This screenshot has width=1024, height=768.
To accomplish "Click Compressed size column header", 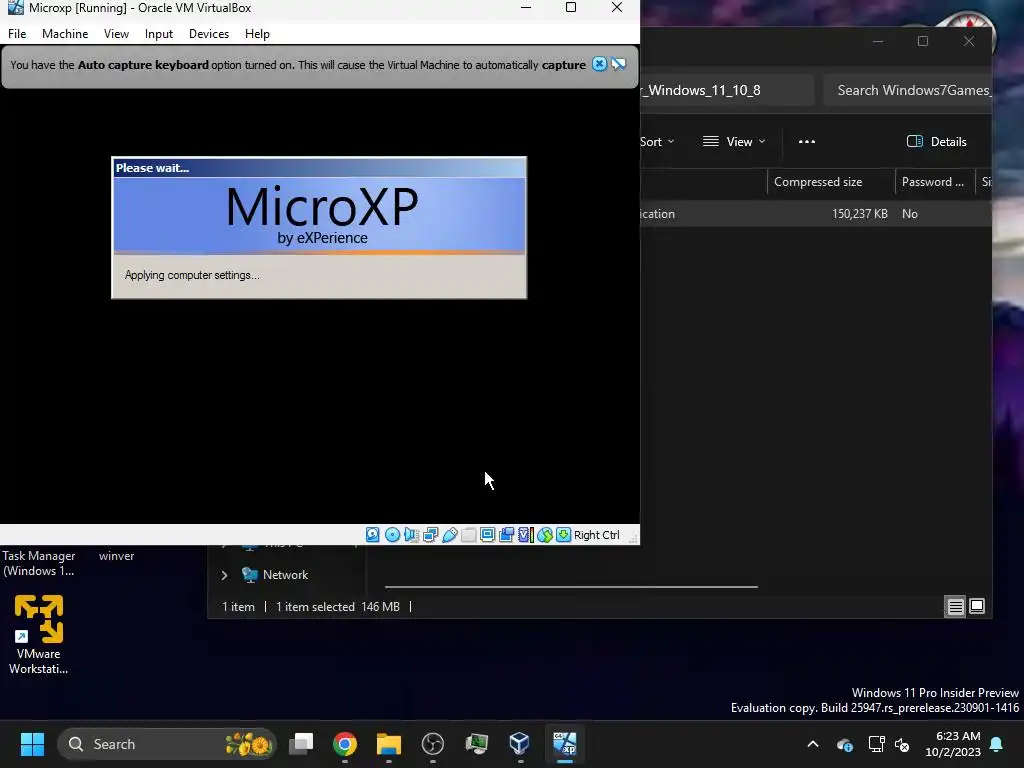I will [831, 182].
